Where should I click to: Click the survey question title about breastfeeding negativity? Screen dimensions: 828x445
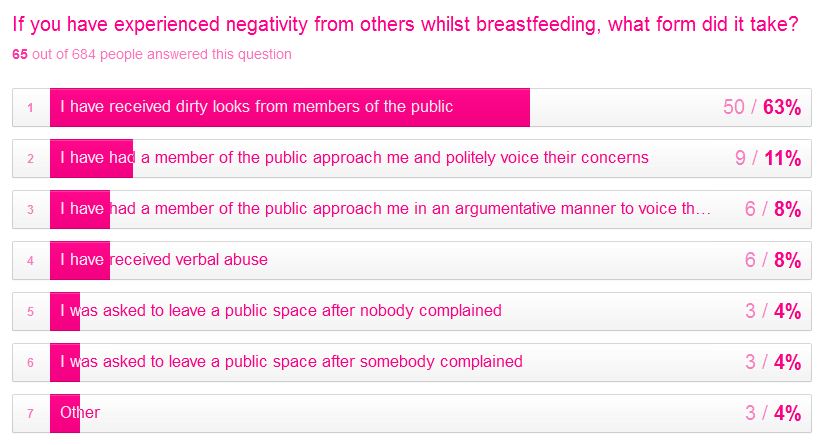coord(405,24)
